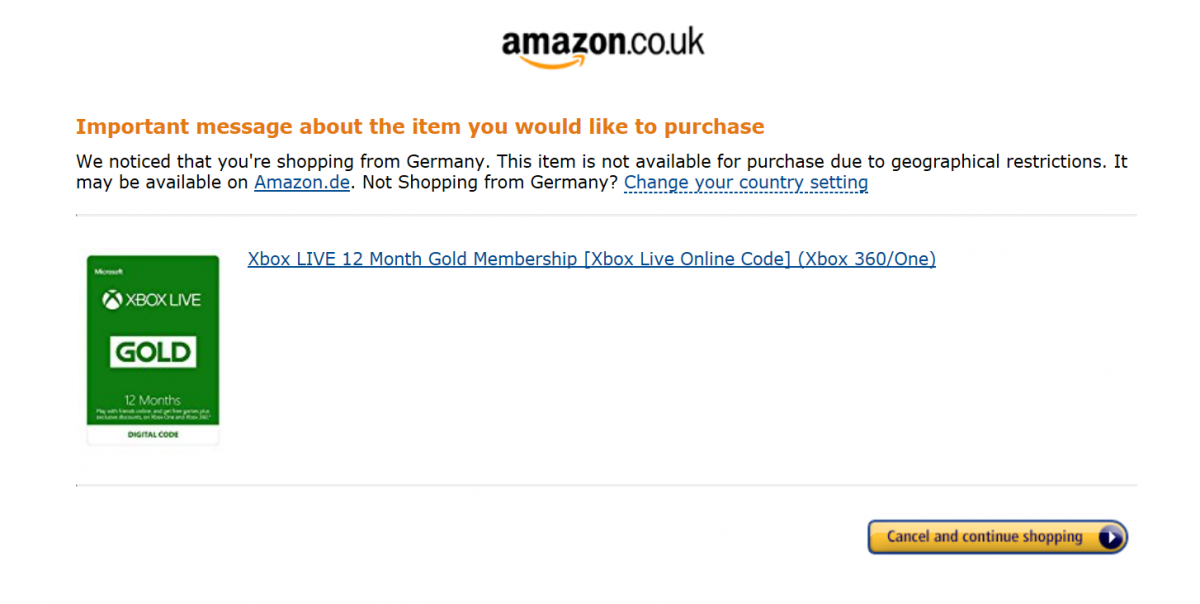Open the Xbox LIVE 12 Month Gold Membership link
The width and height of the screenshot is (1200, 604).
(591, 260)
